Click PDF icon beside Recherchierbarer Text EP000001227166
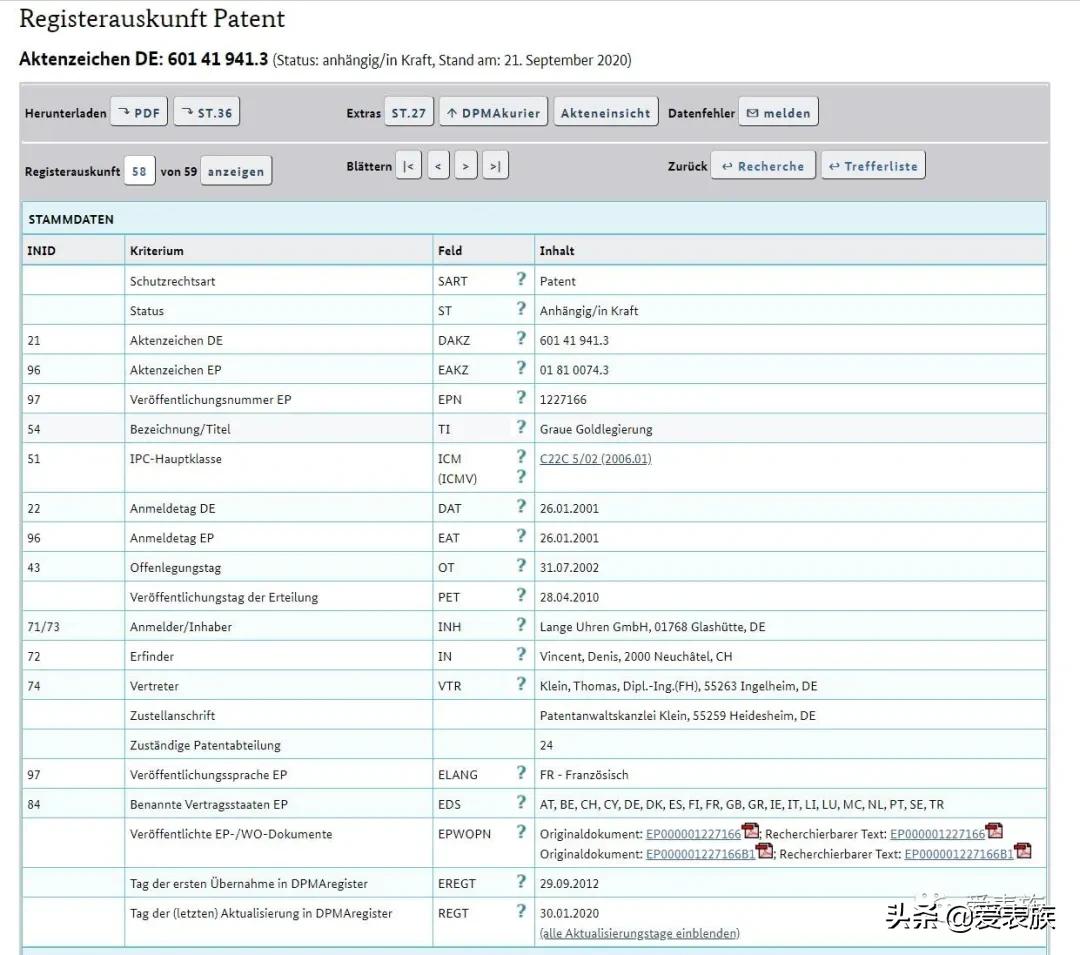 (995, 831)
